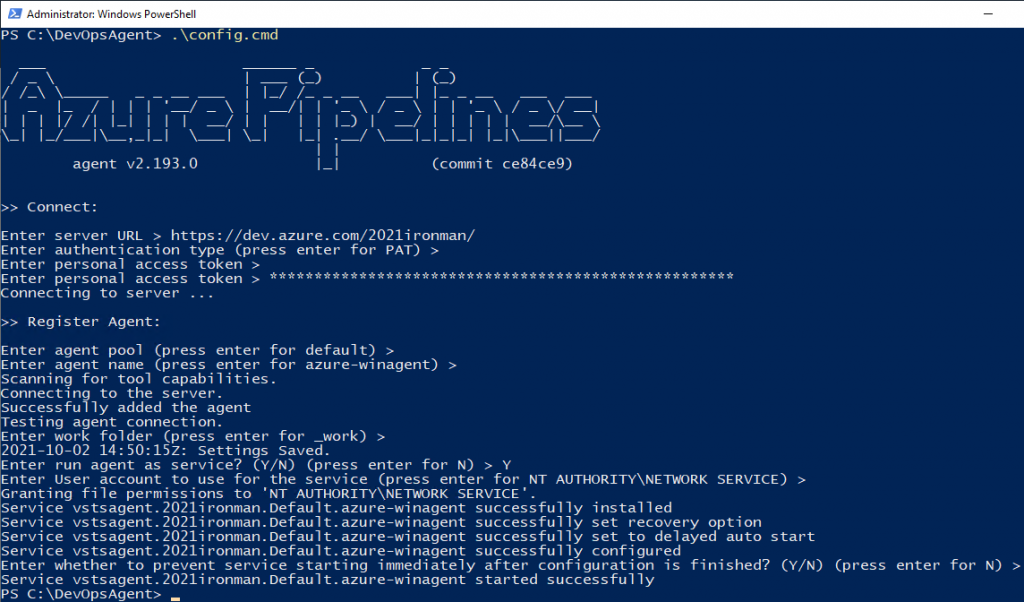Click the final PS C:\DevOpsAgent prompt cursor

pos(174,595)
